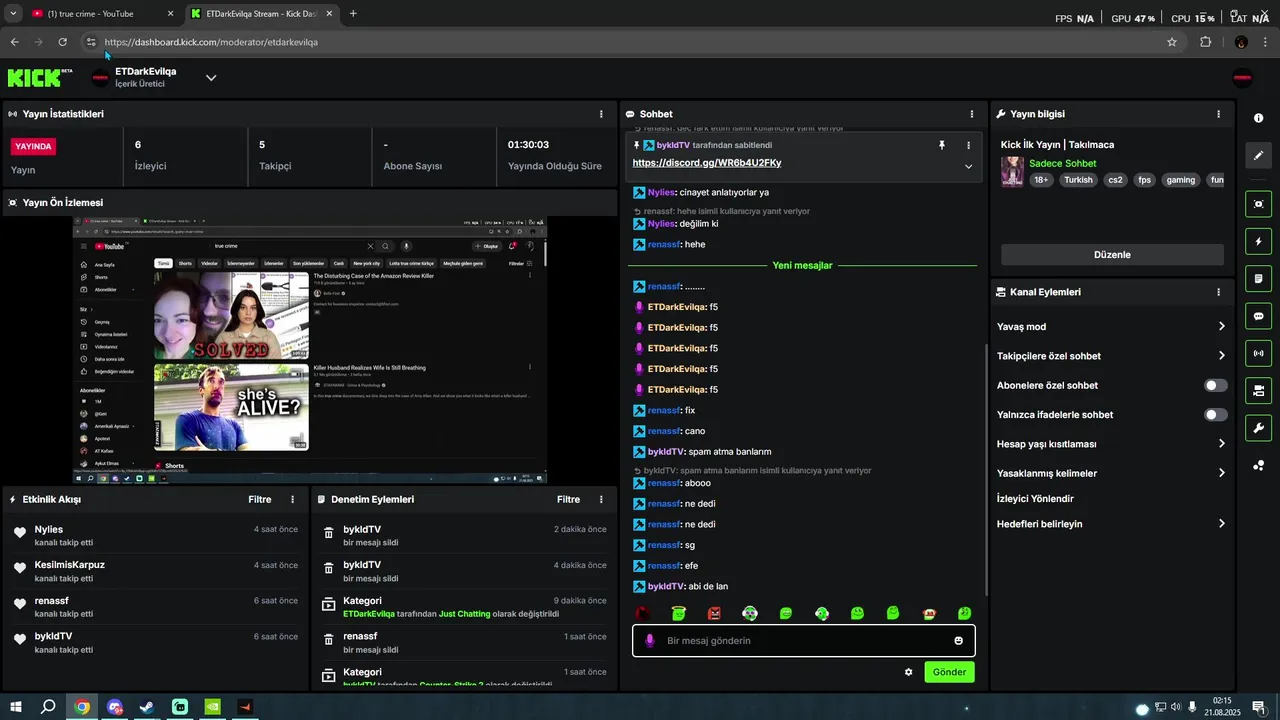Screen dimensions: 1280x720
Task: Open Etkinlik Akışı three-dot menu
Action: point(293,499)
